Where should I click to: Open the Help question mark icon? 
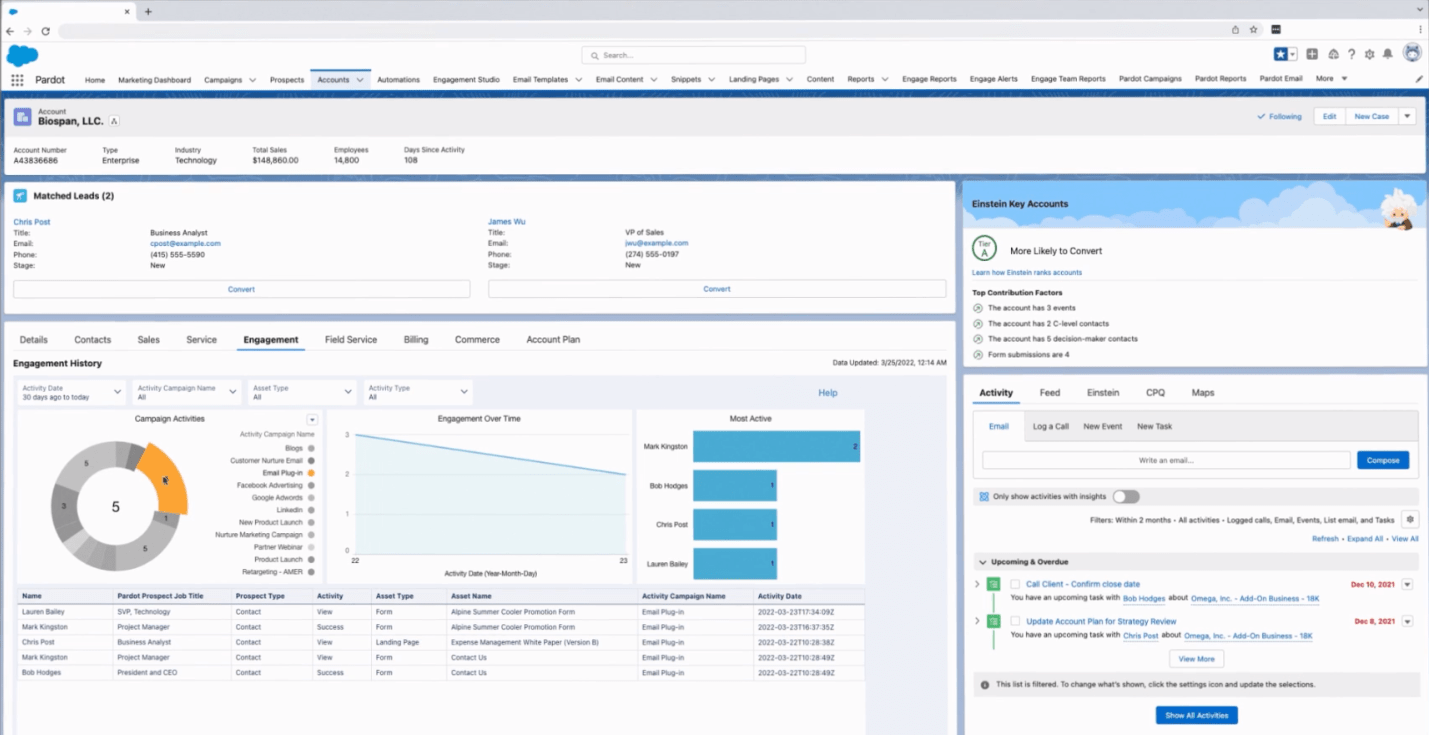[1351, 54]
